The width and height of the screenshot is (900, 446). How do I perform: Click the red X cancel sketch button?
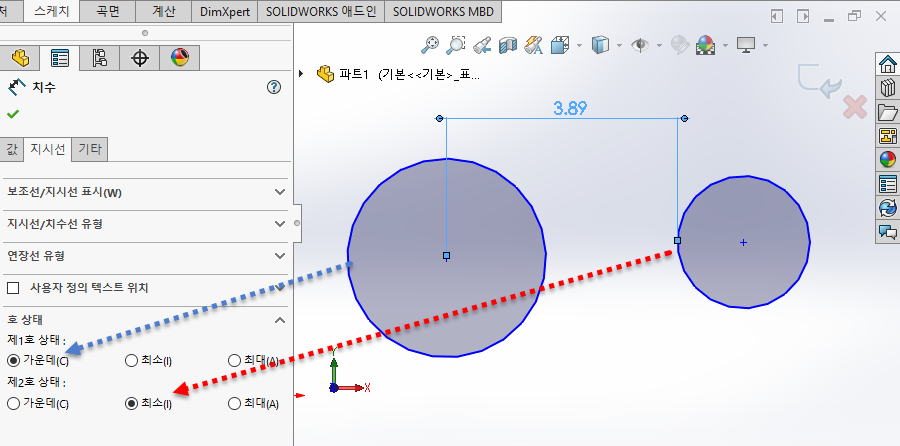coord(854,107)
